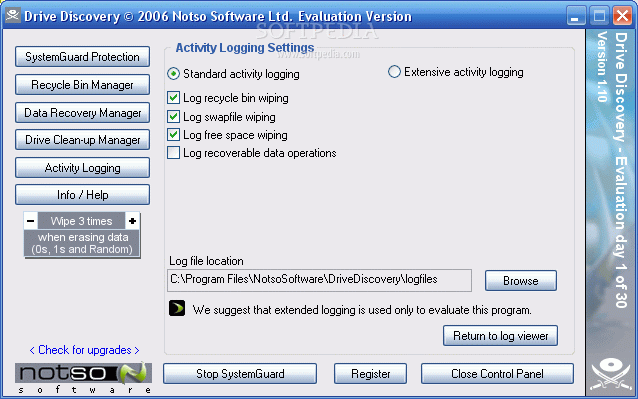Open Info / Help section
Screen dimensions: 638x399
82,195
